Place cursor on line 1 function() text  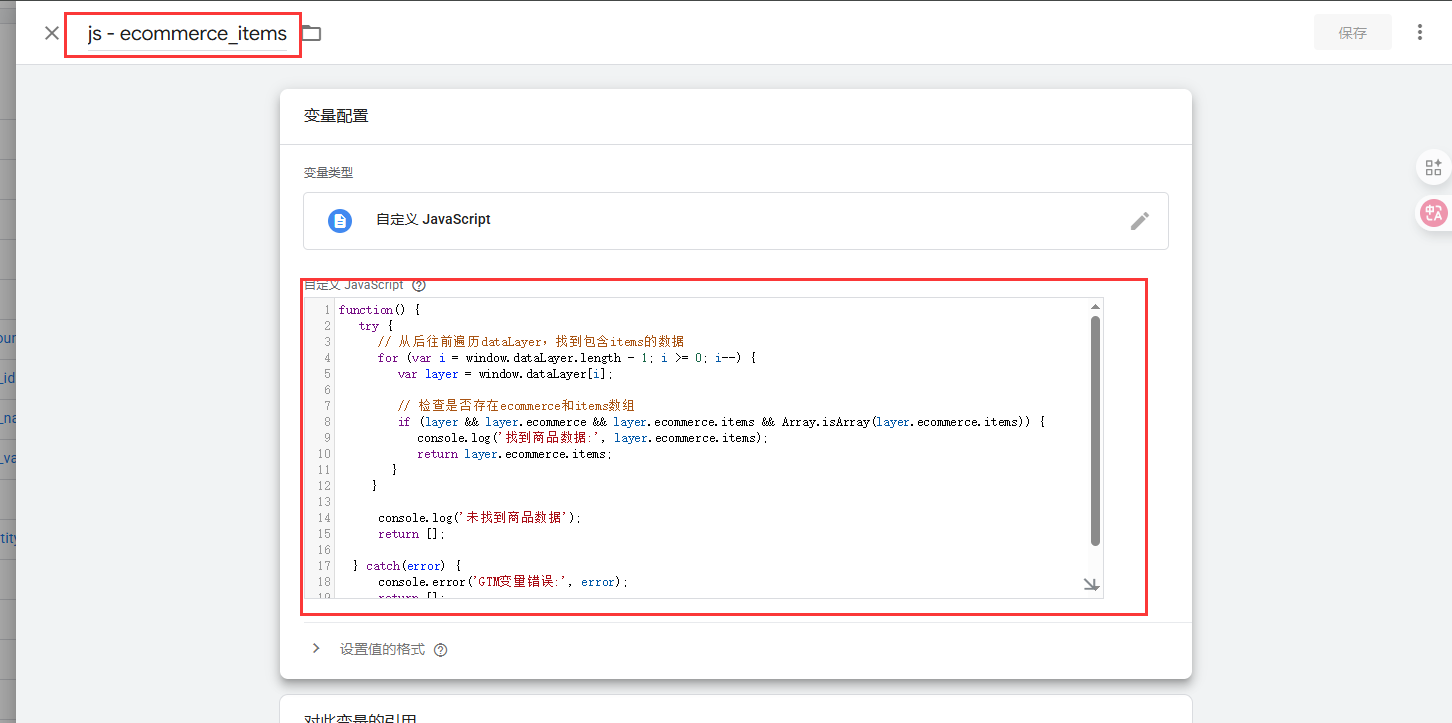click(379, 310)
